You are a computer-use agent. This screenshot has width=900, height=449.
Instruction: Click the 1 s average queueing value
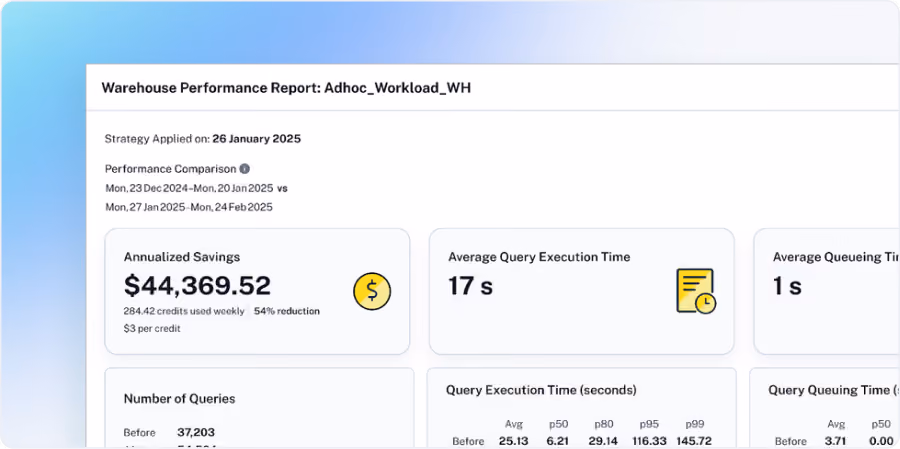click(x=787, y=286)
